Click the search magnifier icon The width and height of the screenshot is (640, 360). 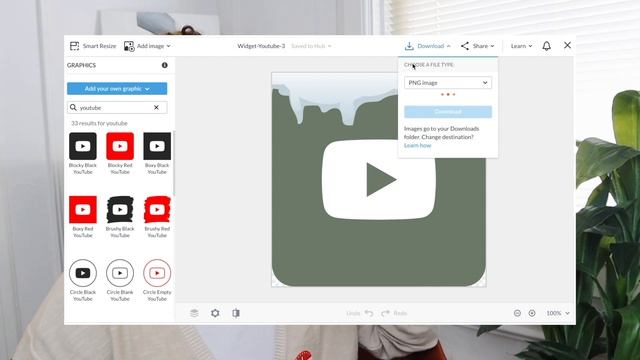pos(73,107)
